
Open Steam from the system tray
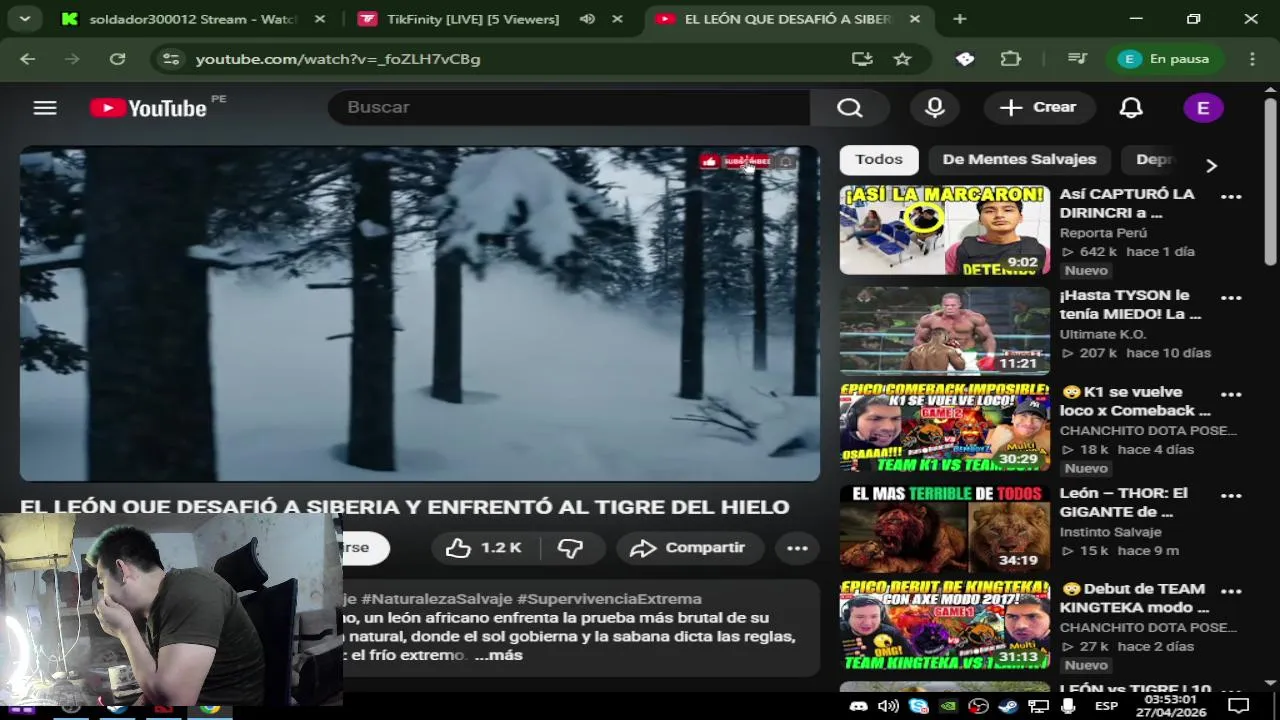pos(1008,707)
